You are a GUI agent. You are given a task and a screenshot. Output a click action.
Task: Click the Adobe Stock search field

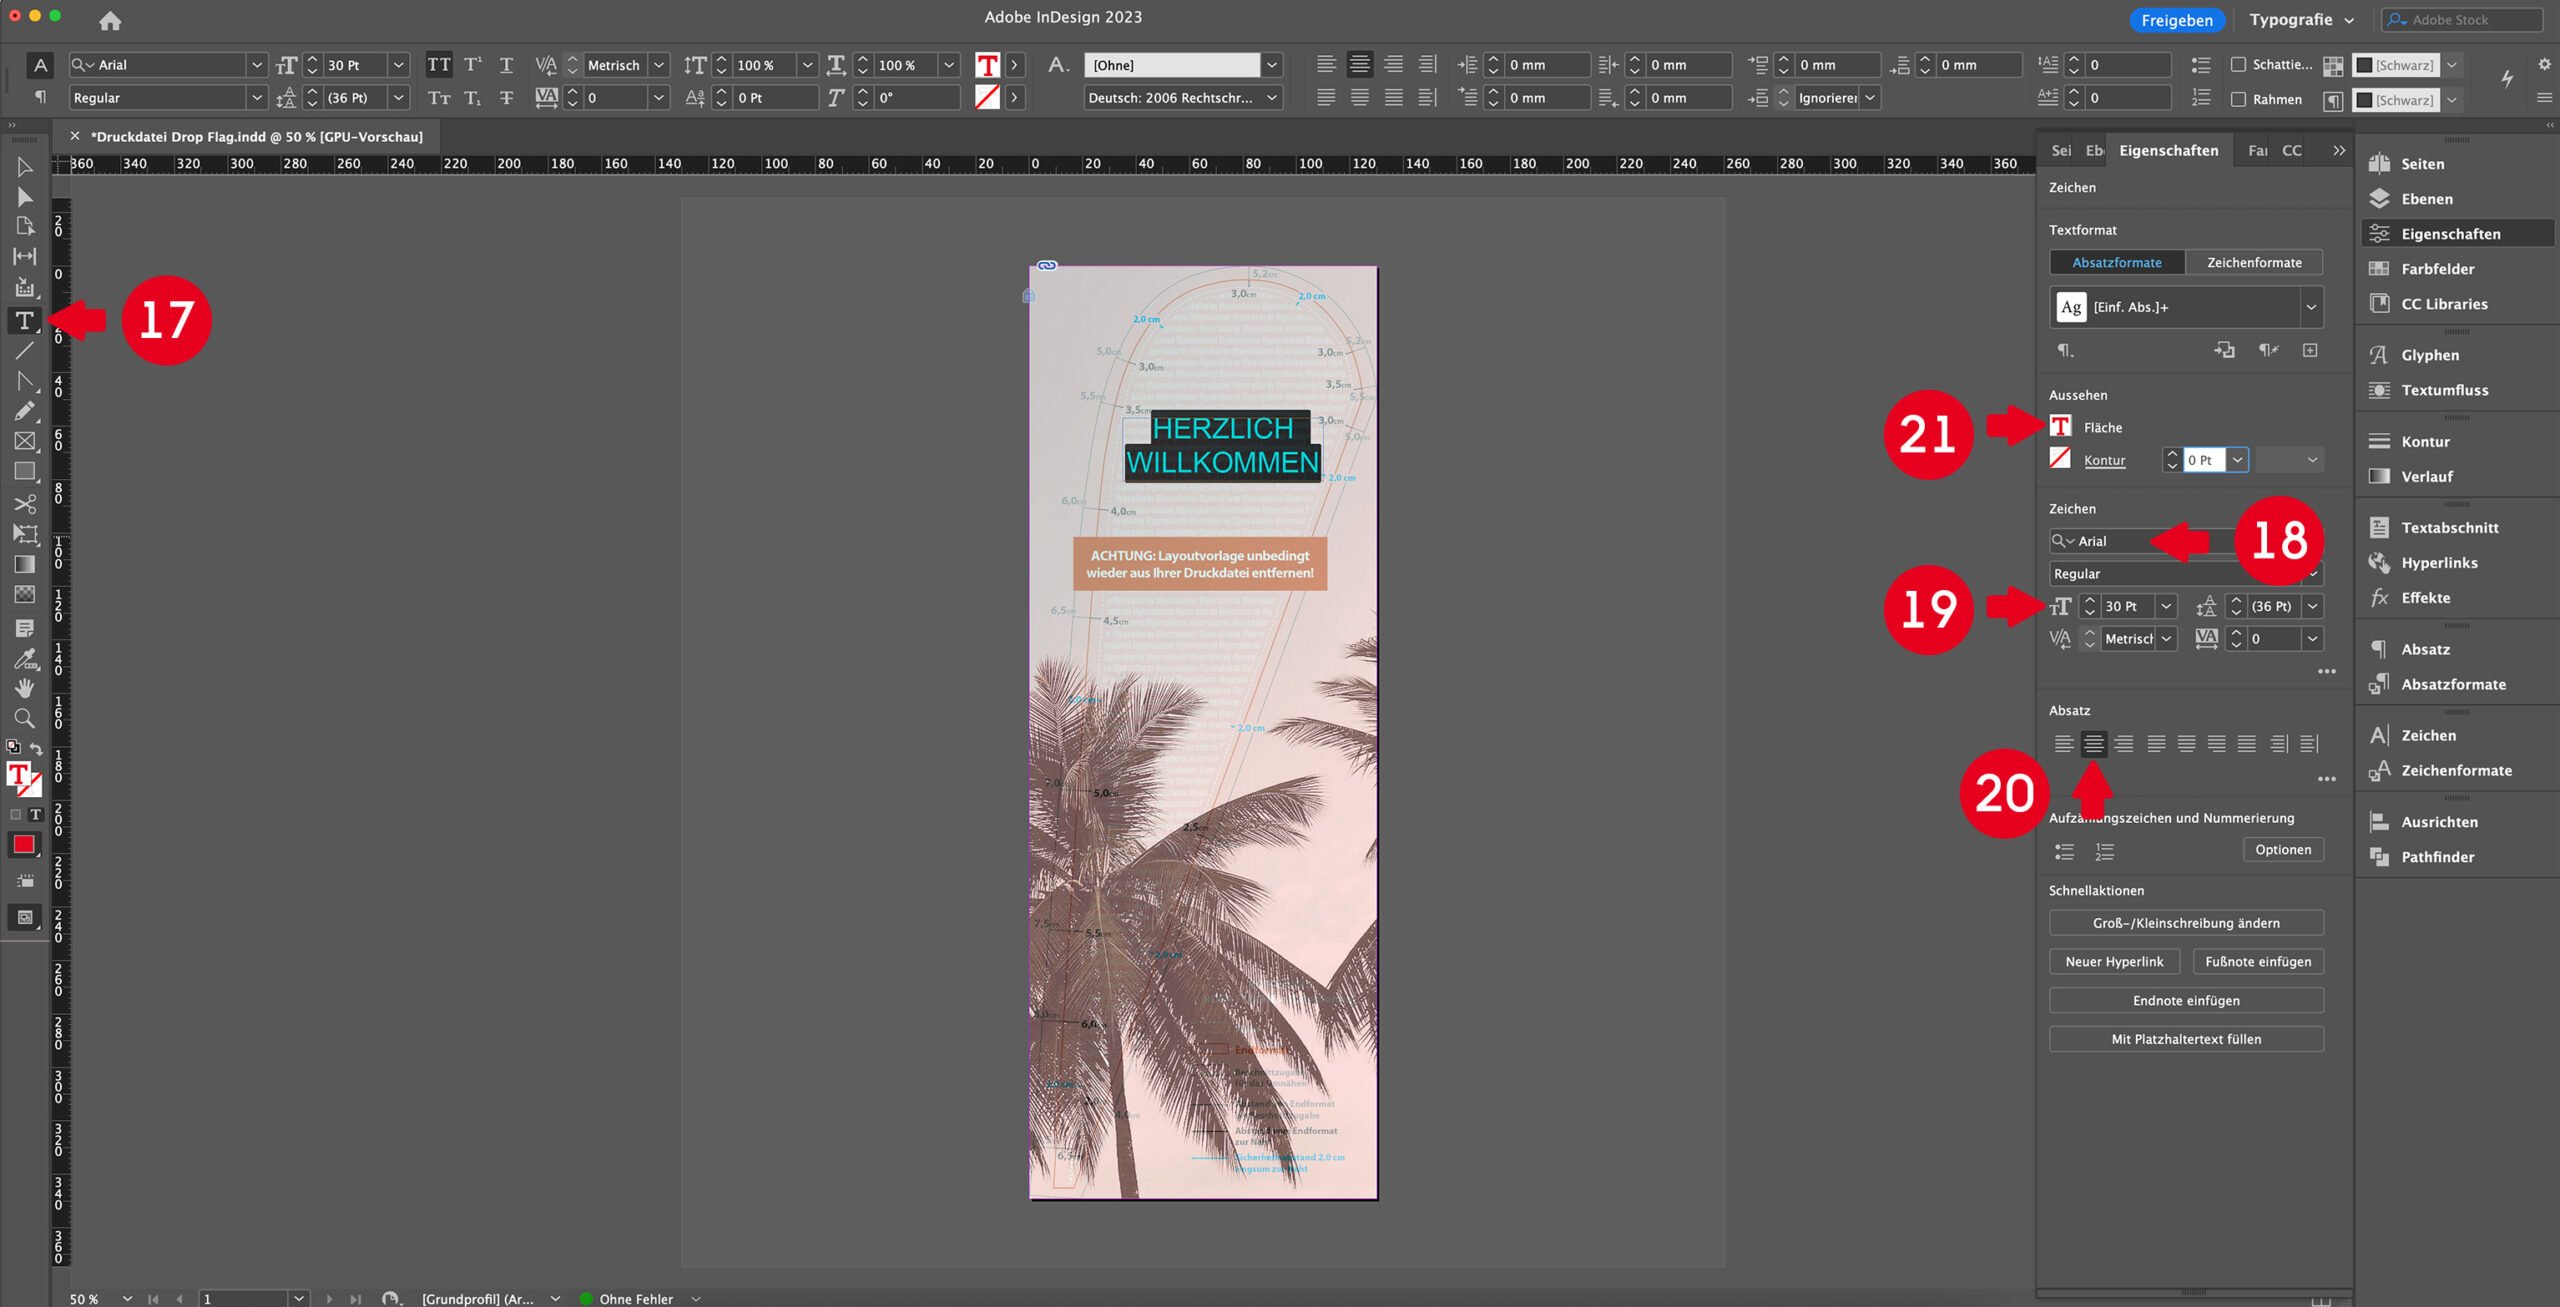2462,19
